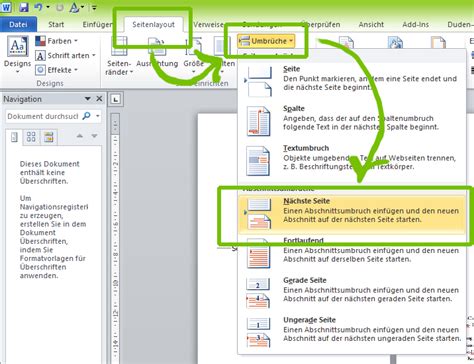Open the Ansicht ribbon tab
The height and width of the screenshot is (364, 474).
pyautogui.click(x=371, y=24)
